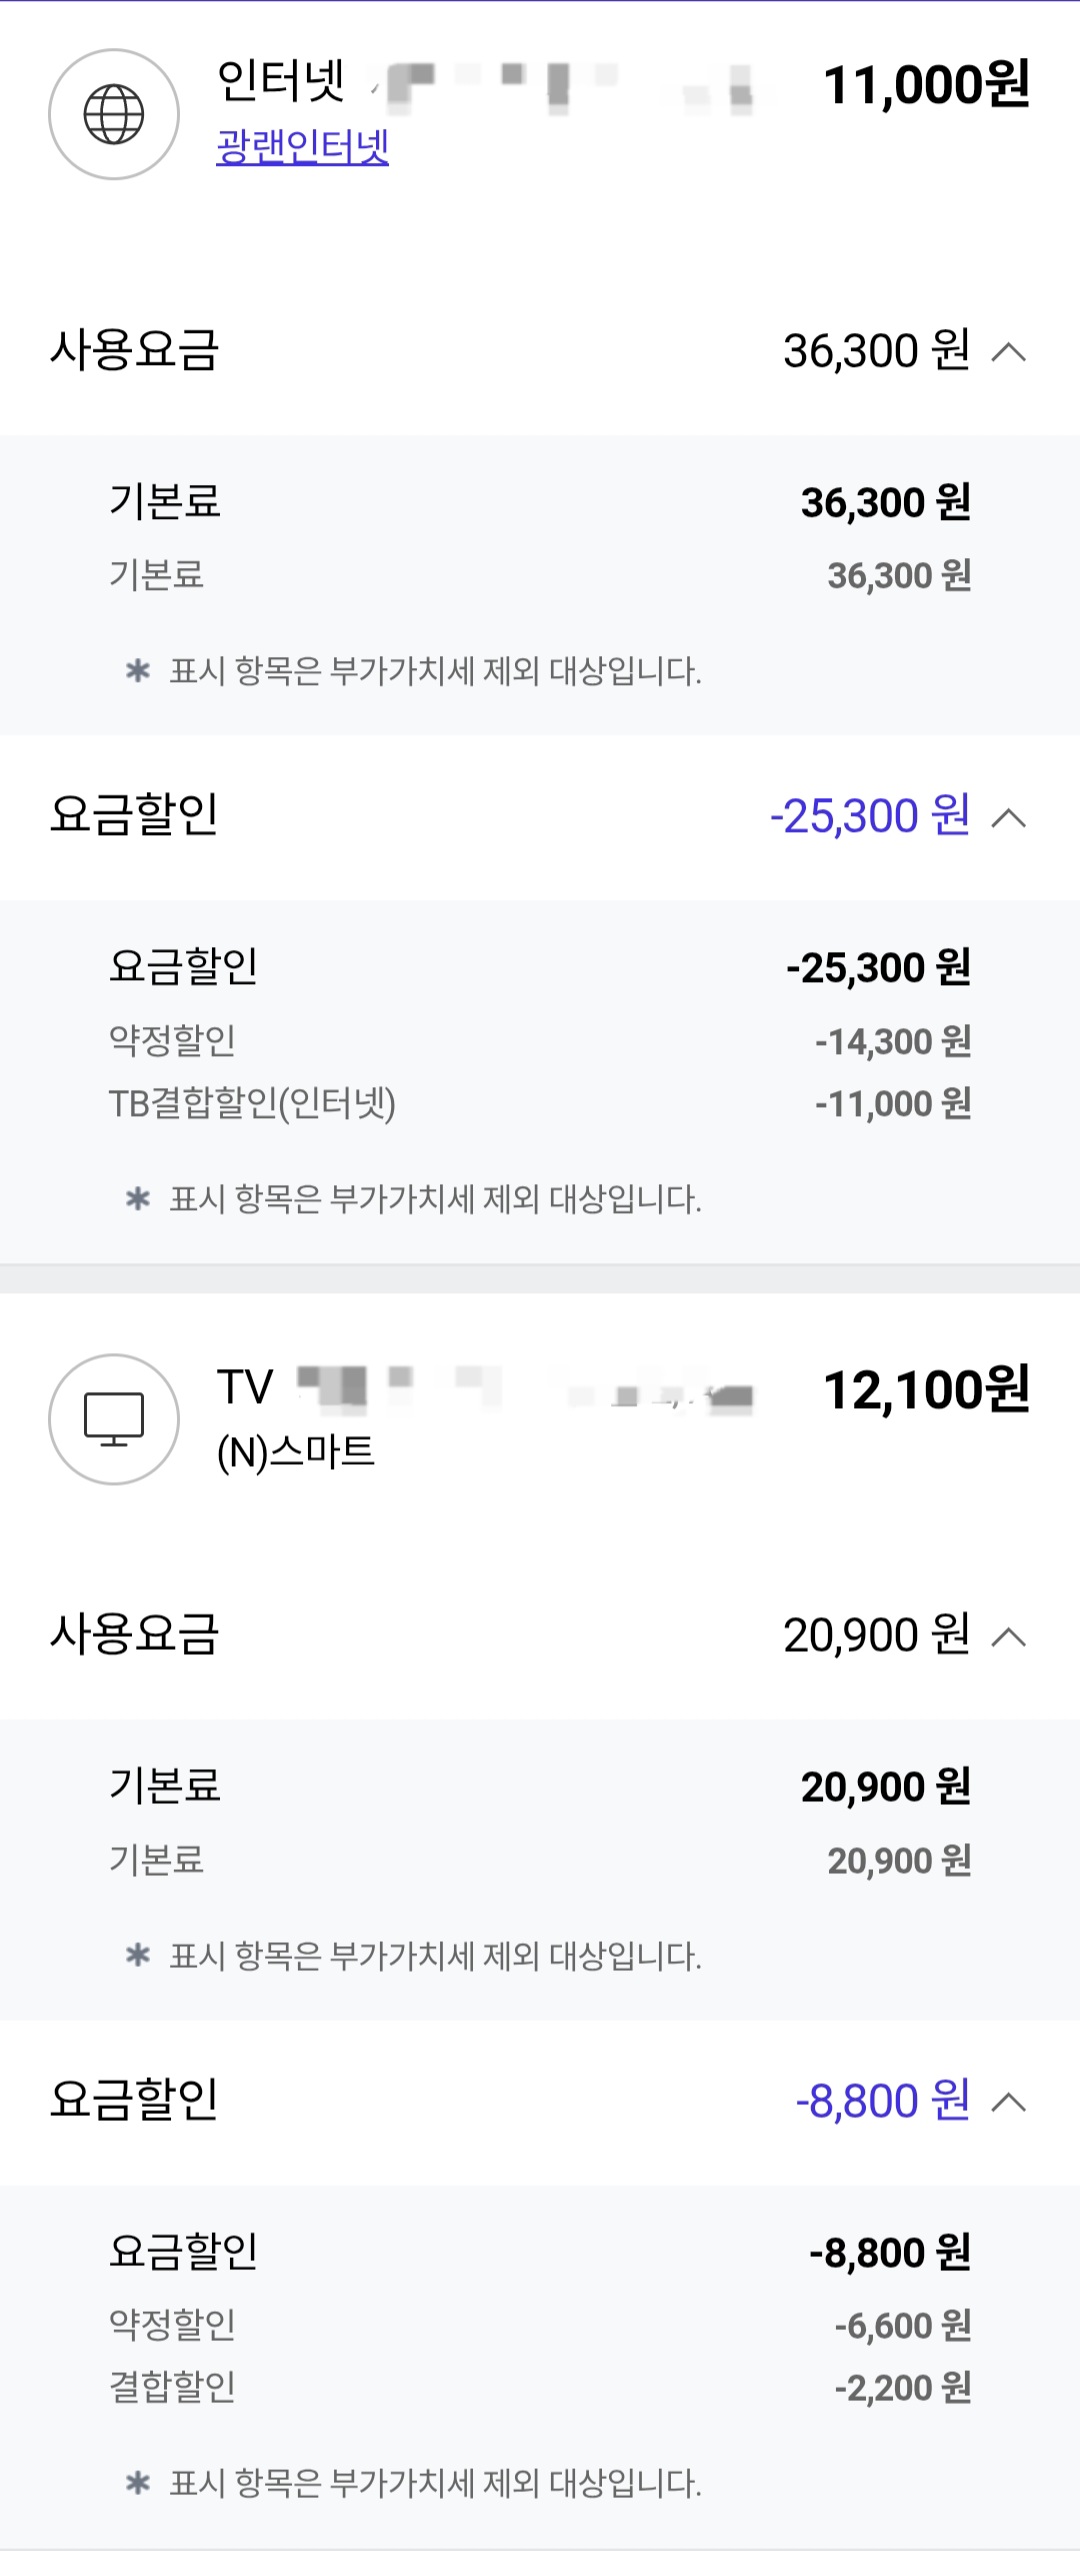This screenshot has width=1080, height=2551.
Task: Select the TB결합할인(인터넷) discount row
Action: [540, 1104]
